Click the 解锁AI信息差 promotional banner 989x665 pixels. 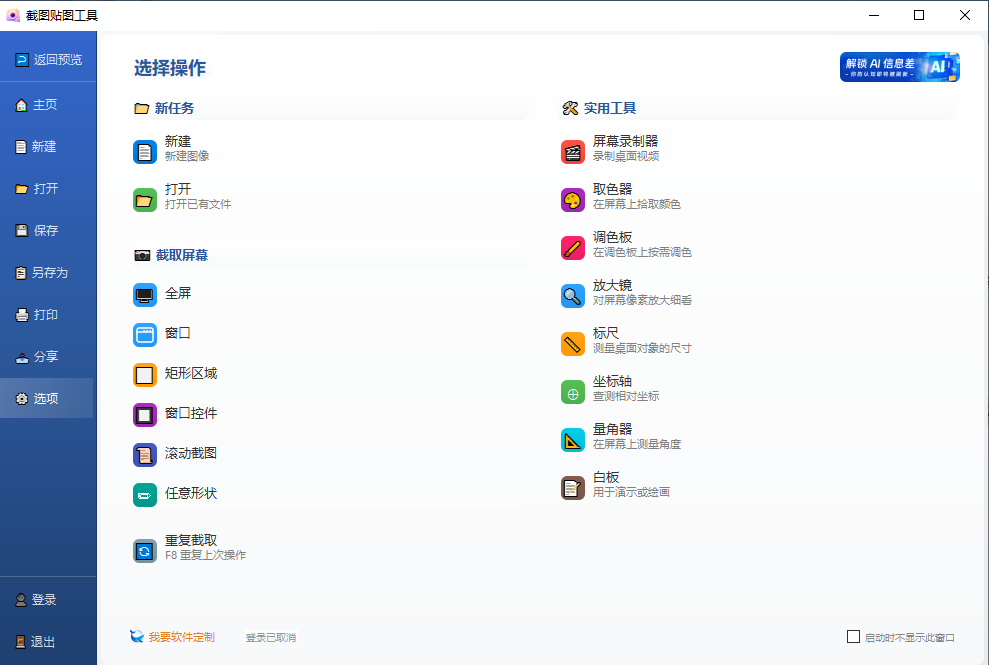pyautogui.click(x=897, y=66)
